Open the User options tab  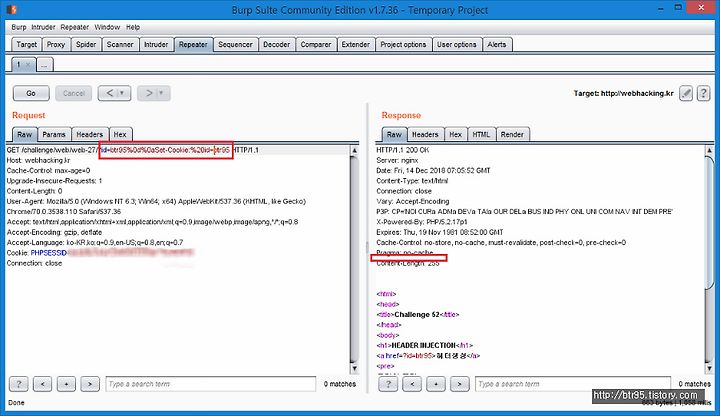[456, 45]
